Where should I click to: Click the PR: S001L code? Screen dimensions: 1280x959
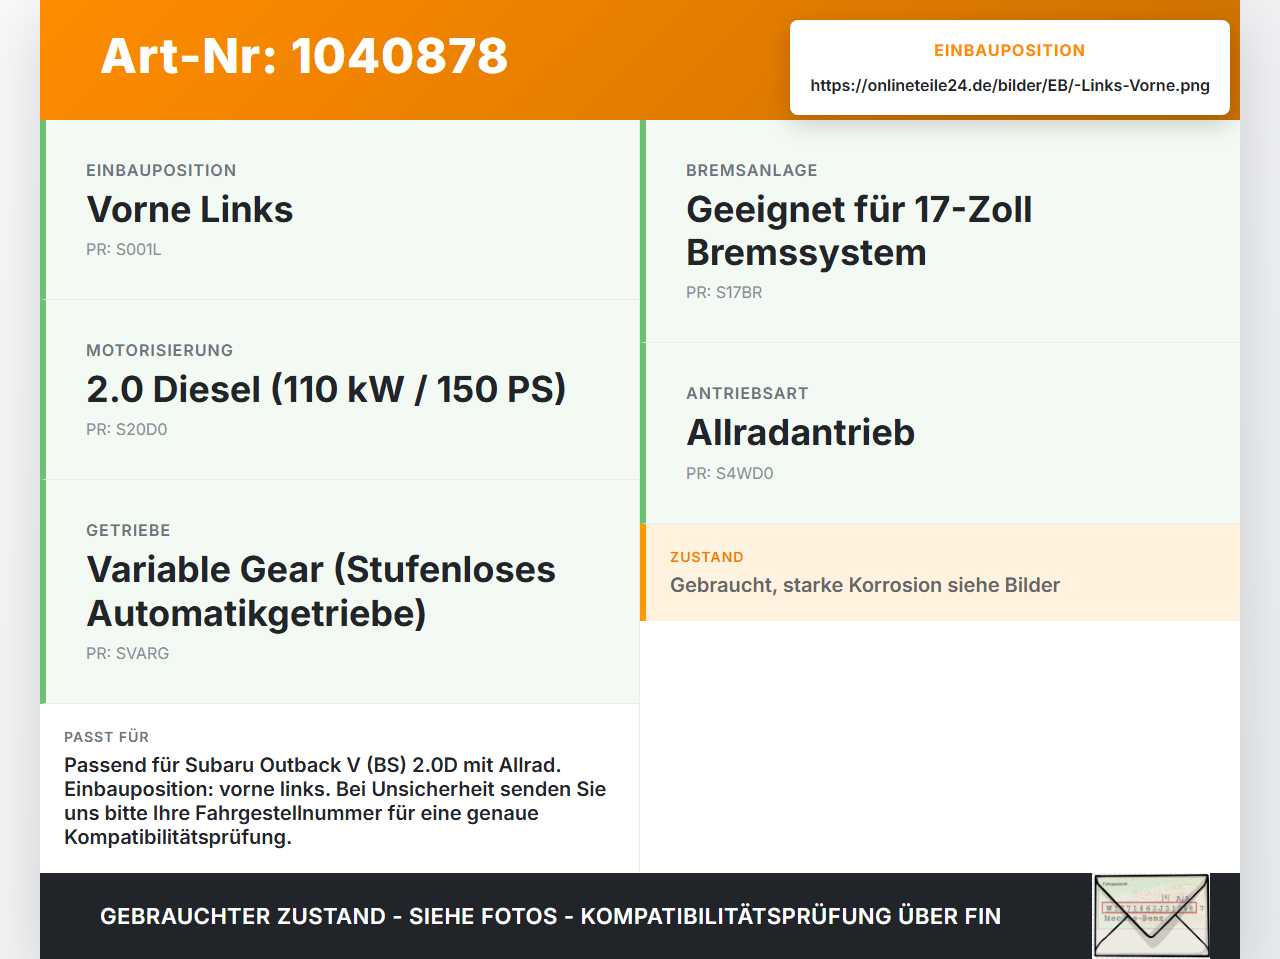tap(124, 250)
